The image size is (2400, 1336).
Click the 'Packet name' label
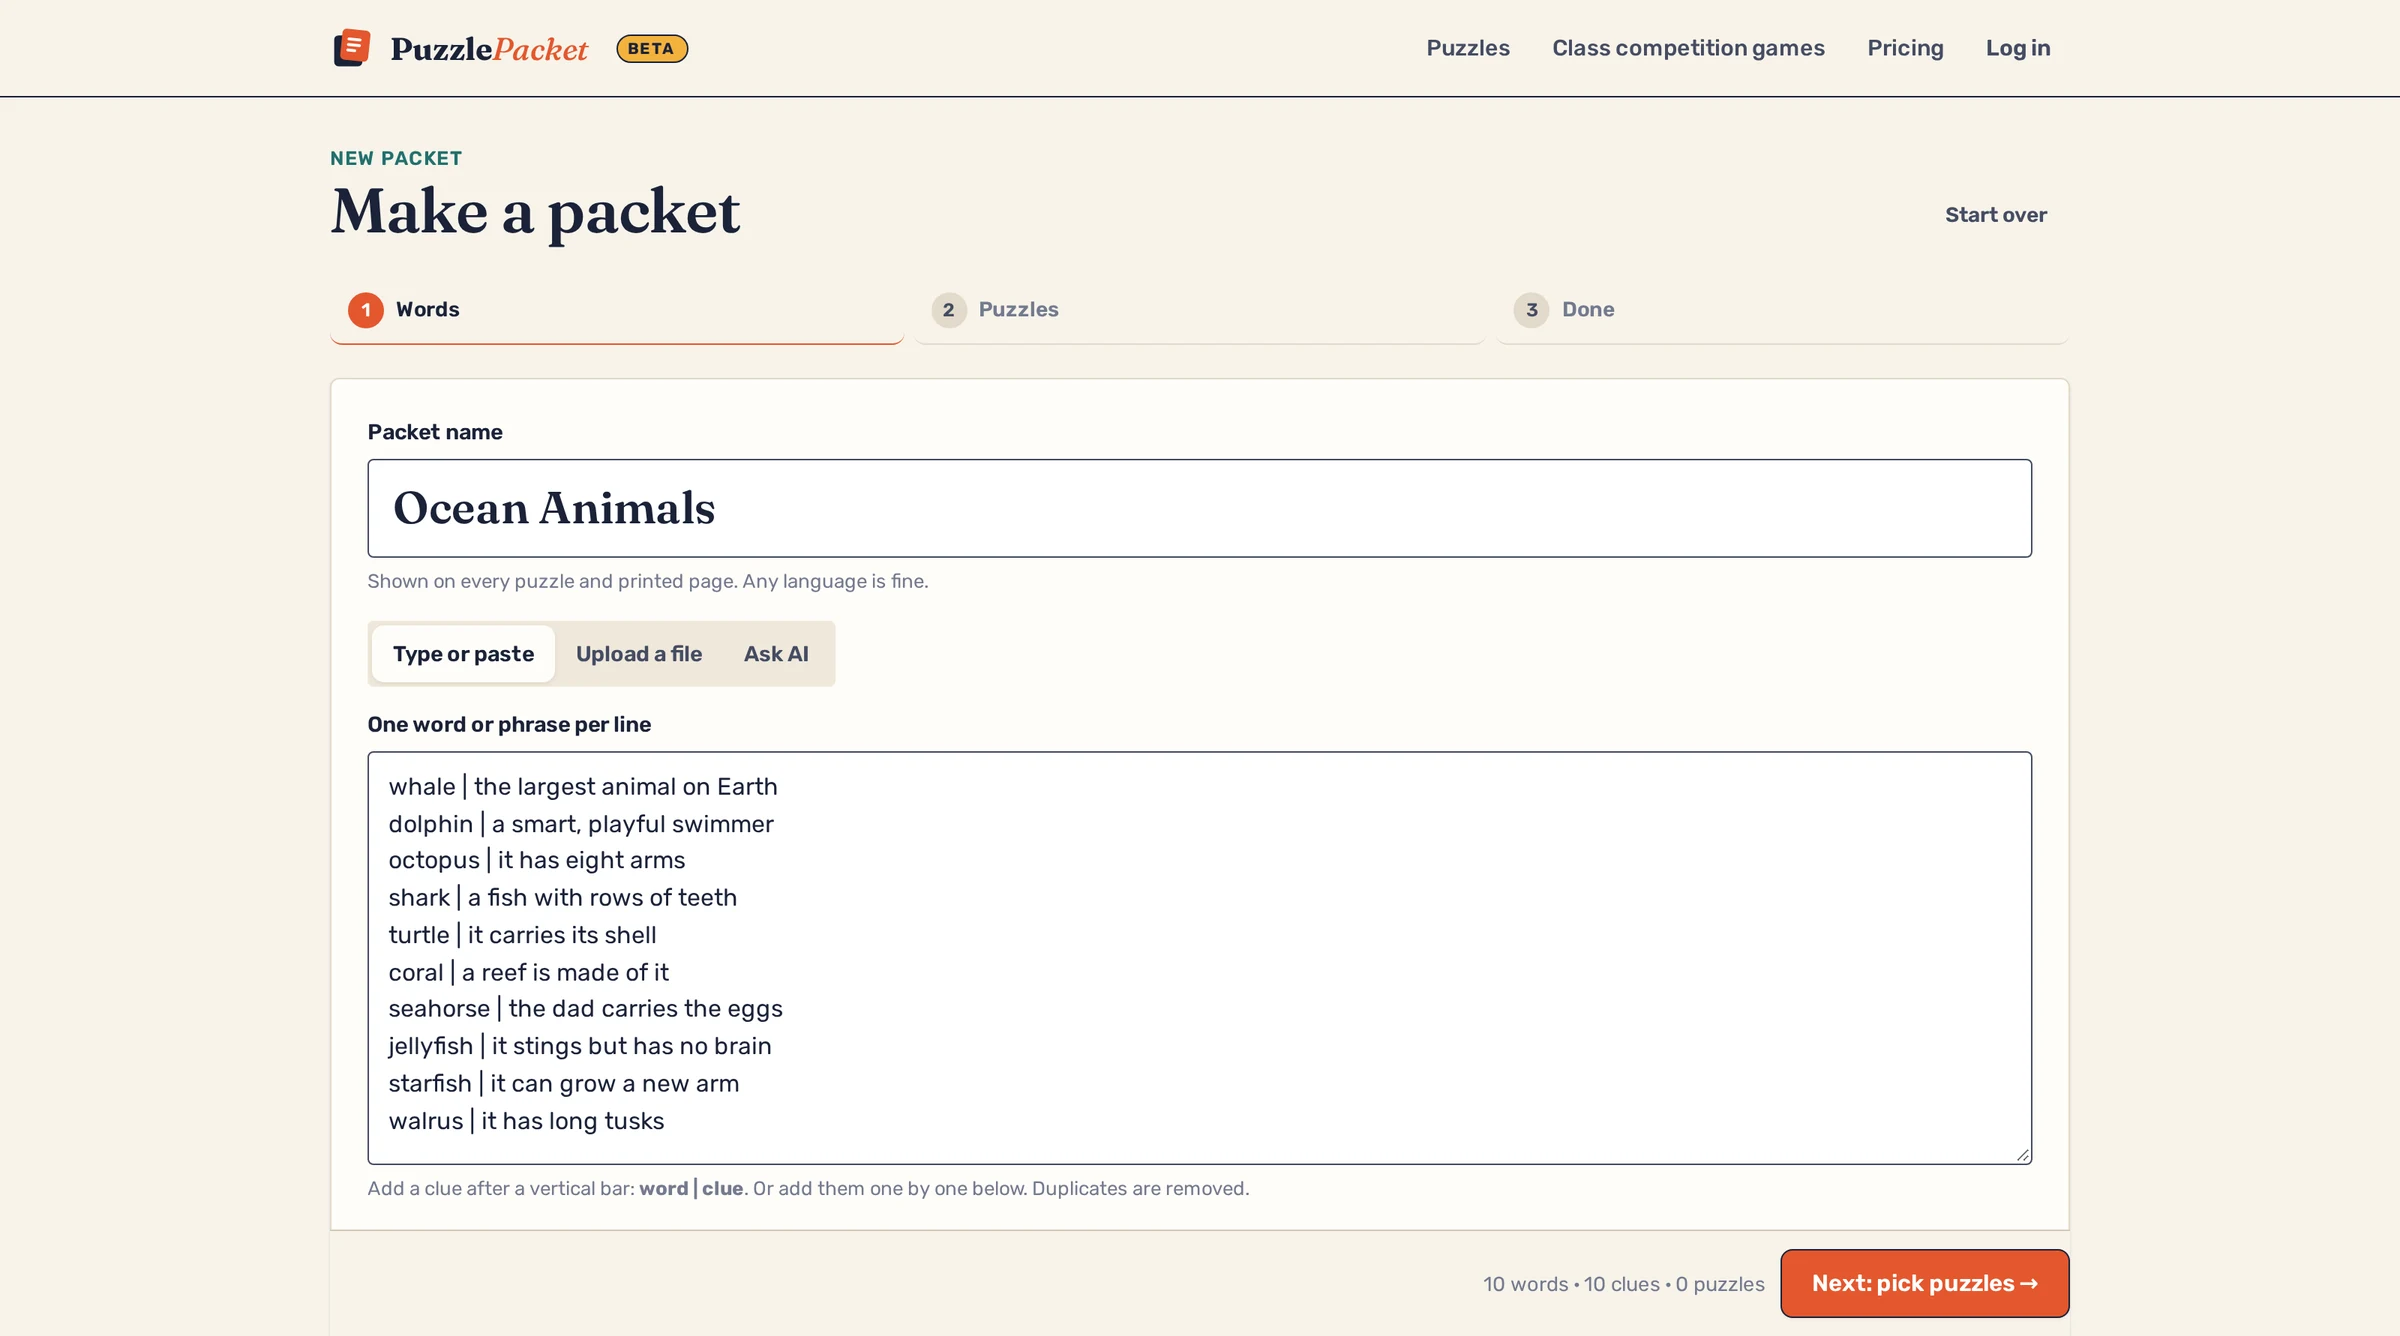(435, 432)
